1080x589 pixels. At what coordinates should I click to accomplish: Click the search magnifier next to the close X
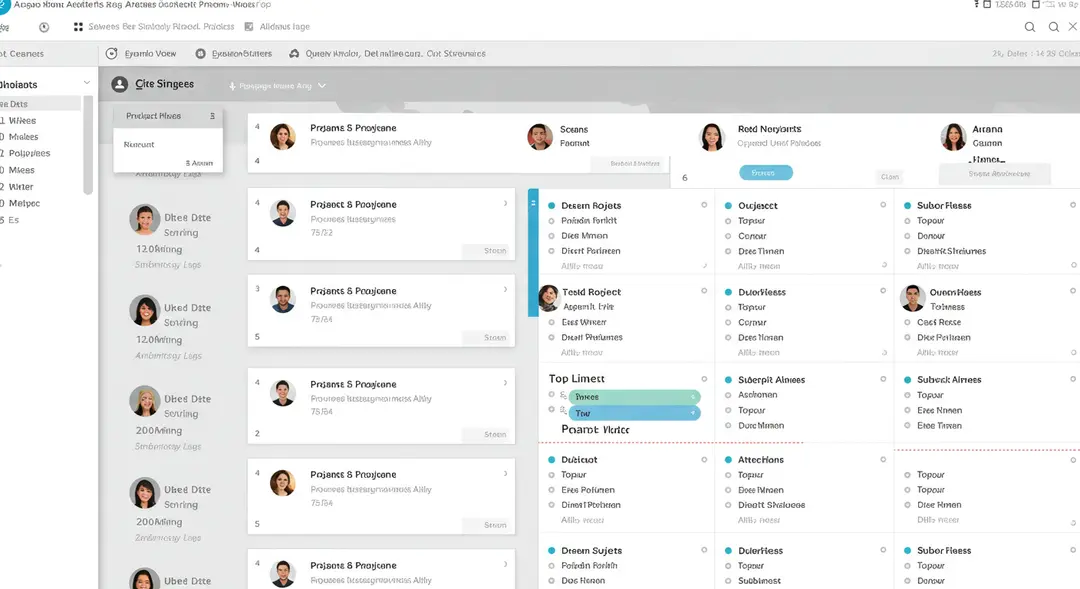[x=1054, y=27]
